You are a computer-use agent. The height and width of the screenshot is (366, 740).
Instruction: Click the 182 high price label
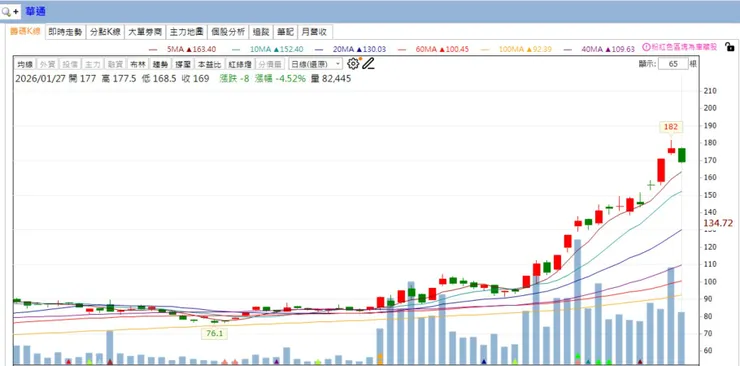[671, 126]
